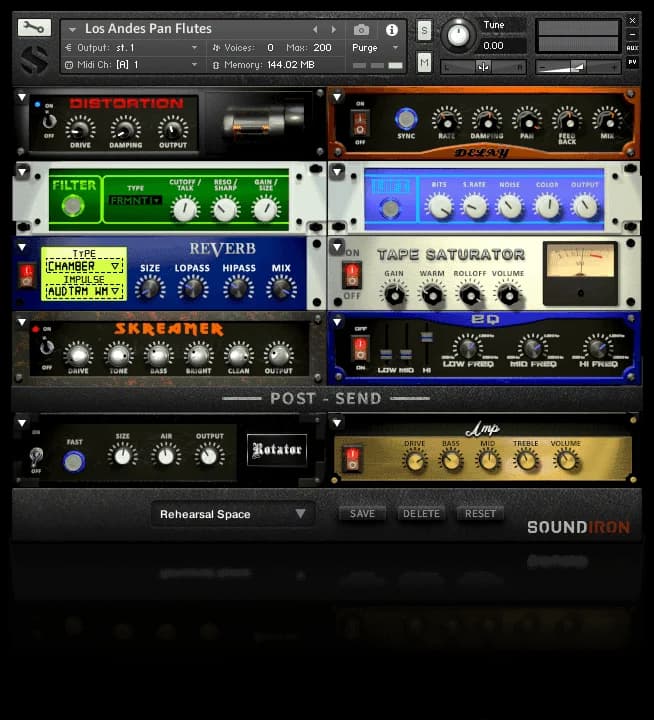Image resolution: width=654 pixels, height=720 pixels.
Task: Open the instrument info icon
Action: tap(391, 30)
